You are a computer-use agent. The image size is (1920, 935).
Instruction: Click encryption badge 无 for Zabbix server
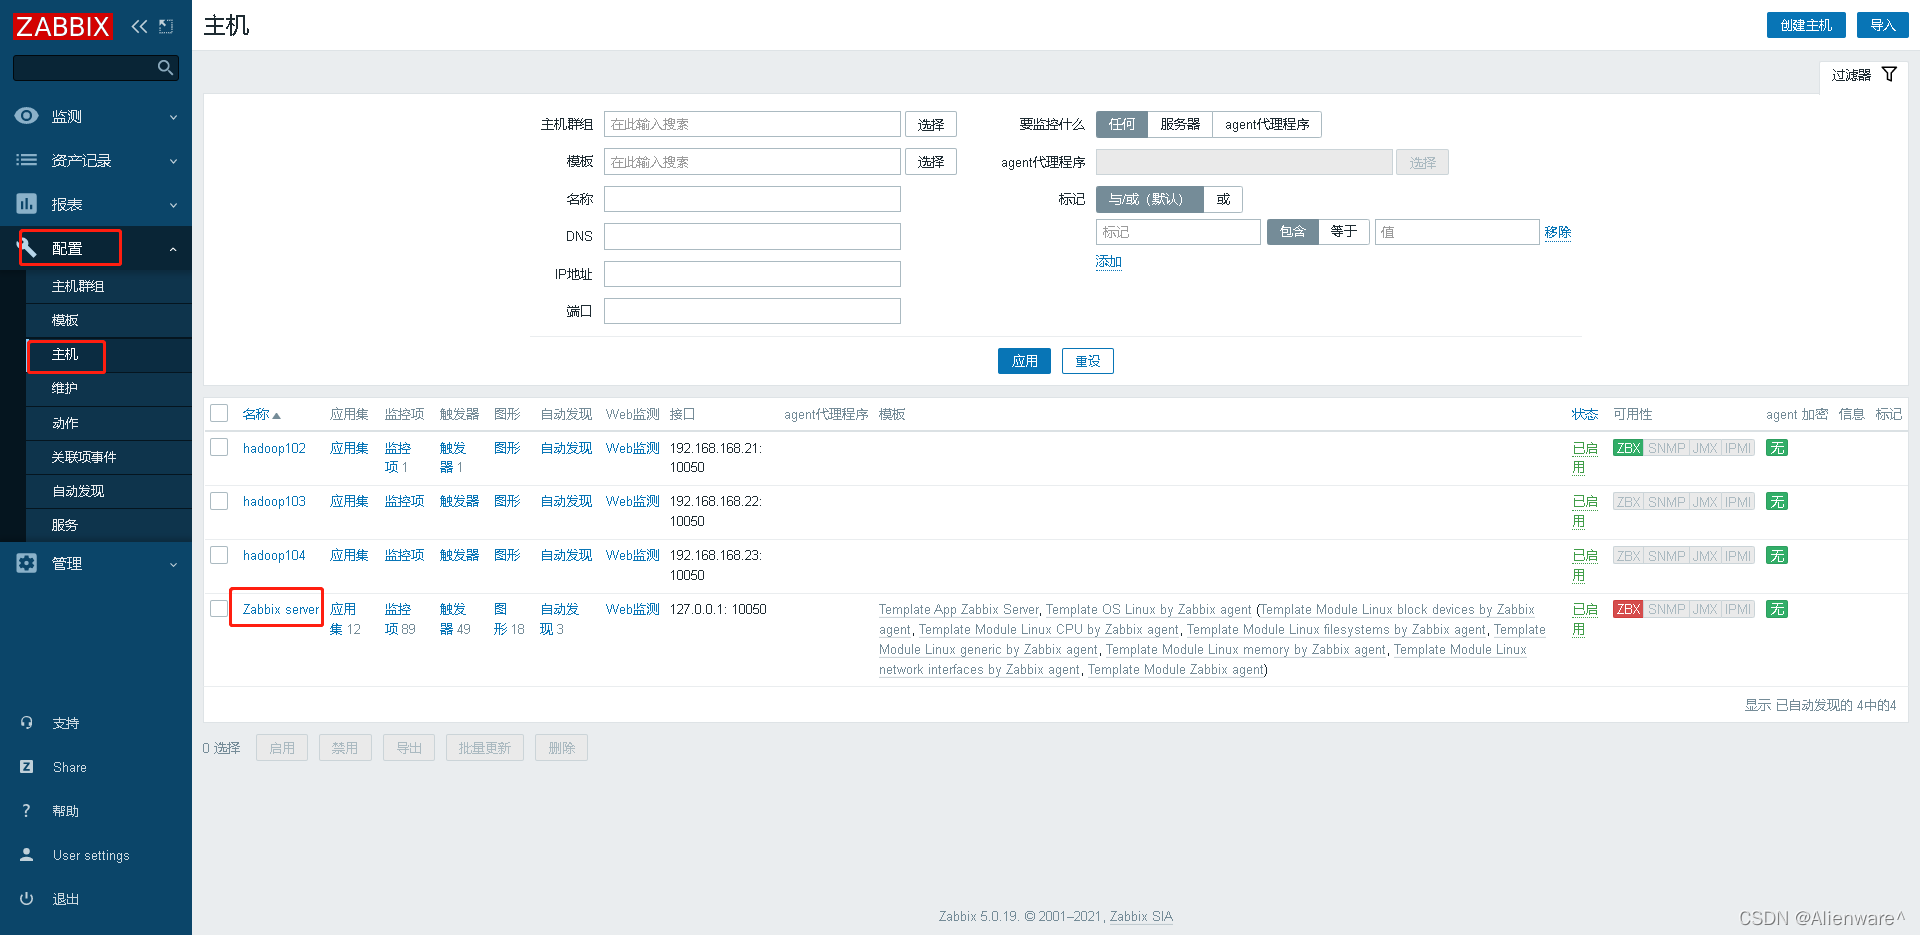(x=1777, y=609)
